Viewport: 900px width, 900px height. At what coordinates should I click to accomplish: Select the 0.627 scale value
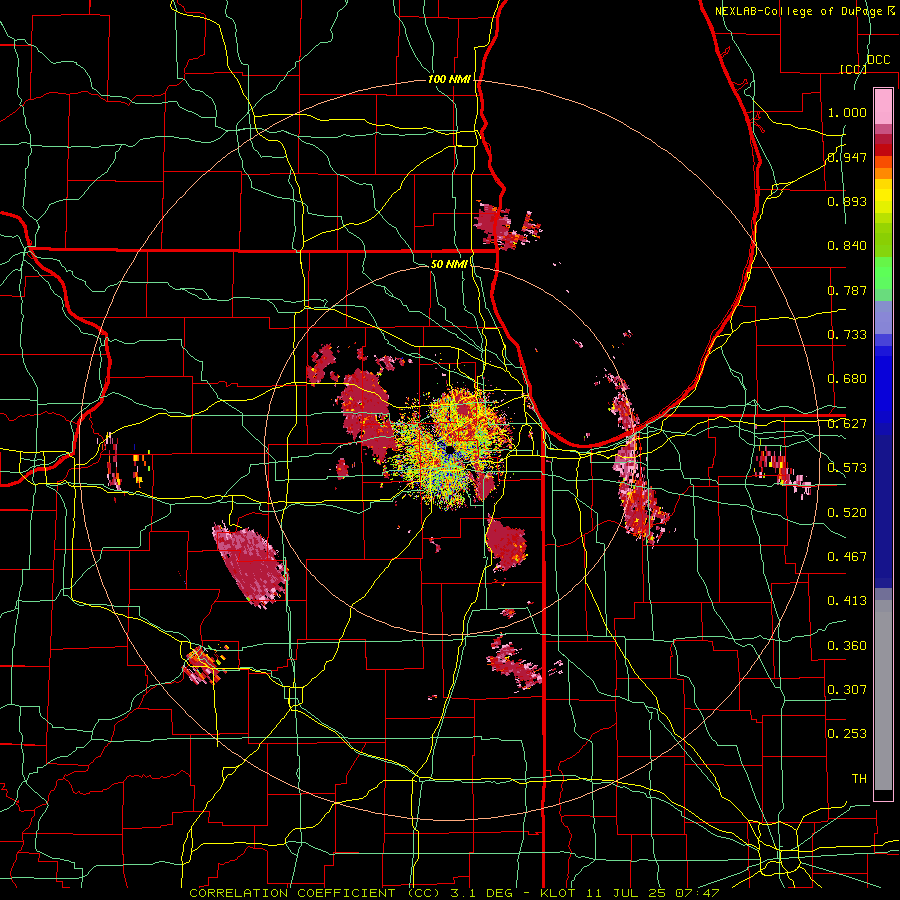[x=847, y=424]
